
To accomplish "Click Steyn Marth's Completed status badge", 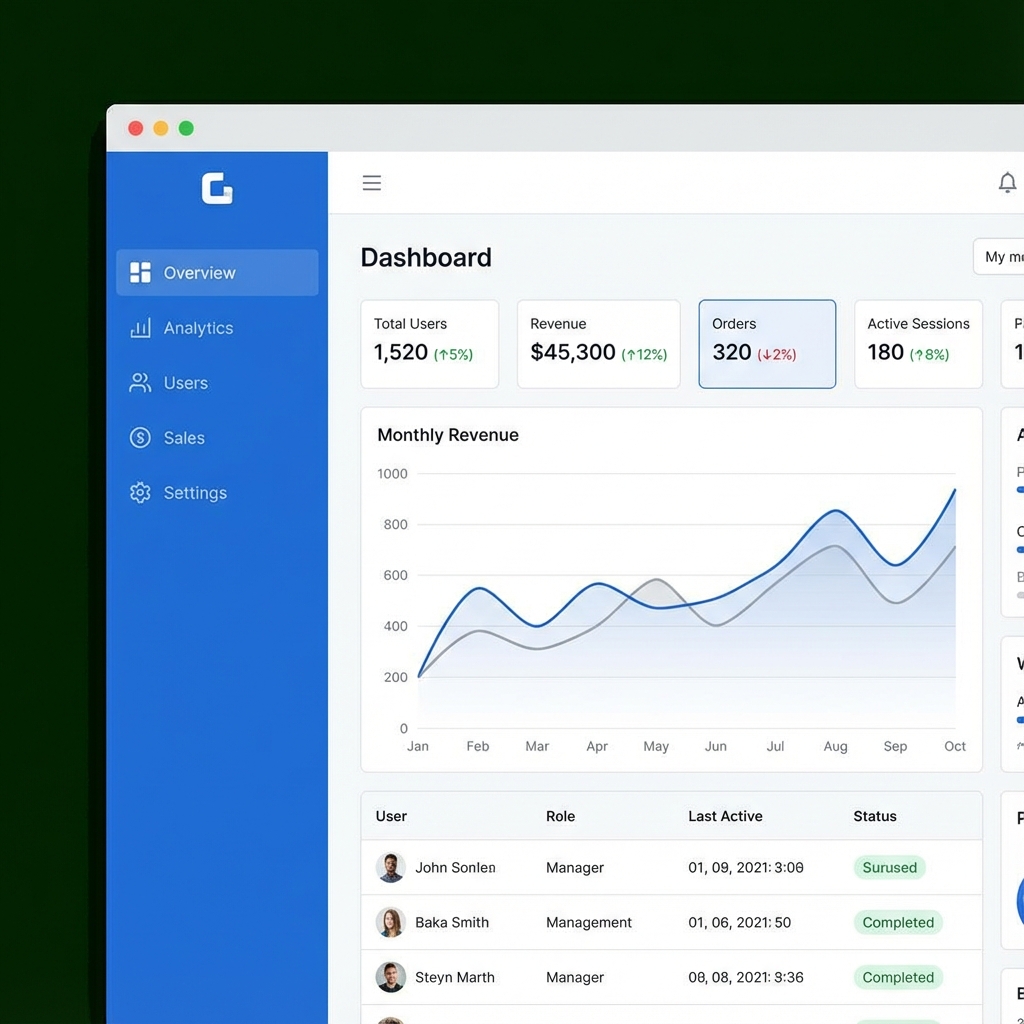I will pos(897,977).
